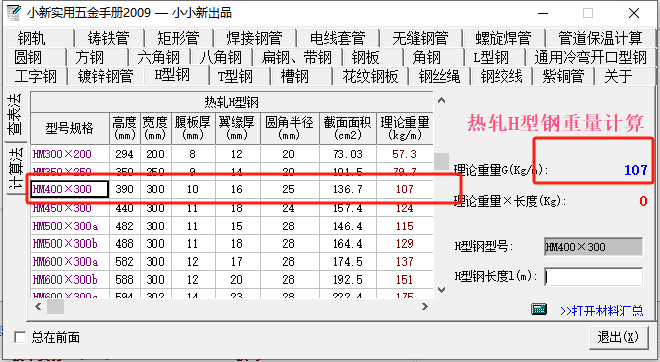Click the vertical scrollbar thumb of table

click(441, 161)
